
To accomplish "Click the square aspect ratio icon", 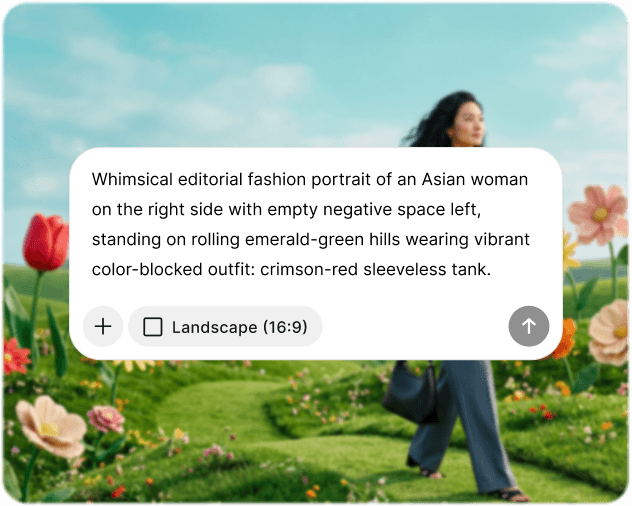I will click(153, 327).
